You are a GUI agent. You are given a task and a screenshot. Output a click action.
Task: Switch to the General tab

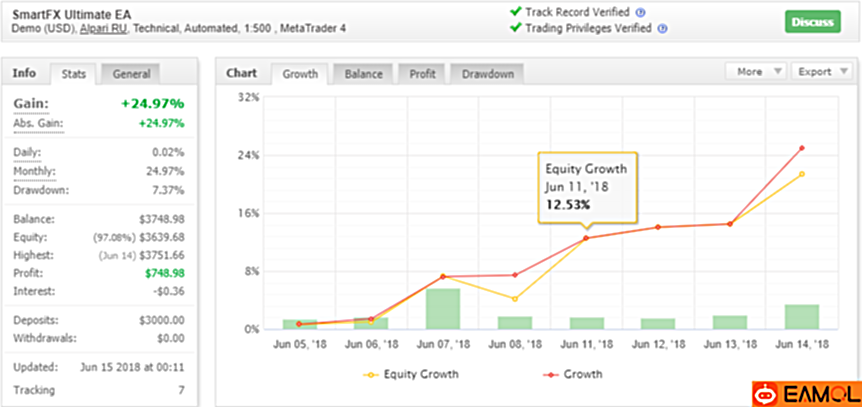[131, 74]
